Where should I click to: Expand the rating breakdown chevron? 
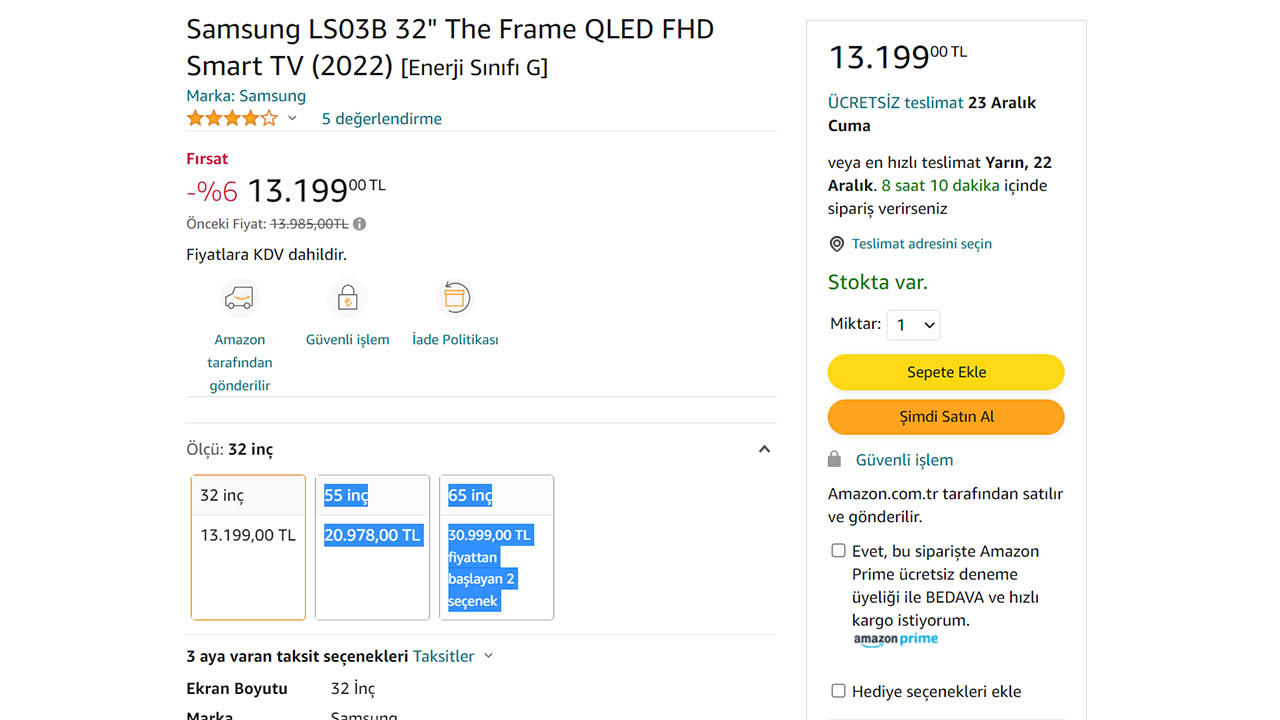(x=291, y=118)
